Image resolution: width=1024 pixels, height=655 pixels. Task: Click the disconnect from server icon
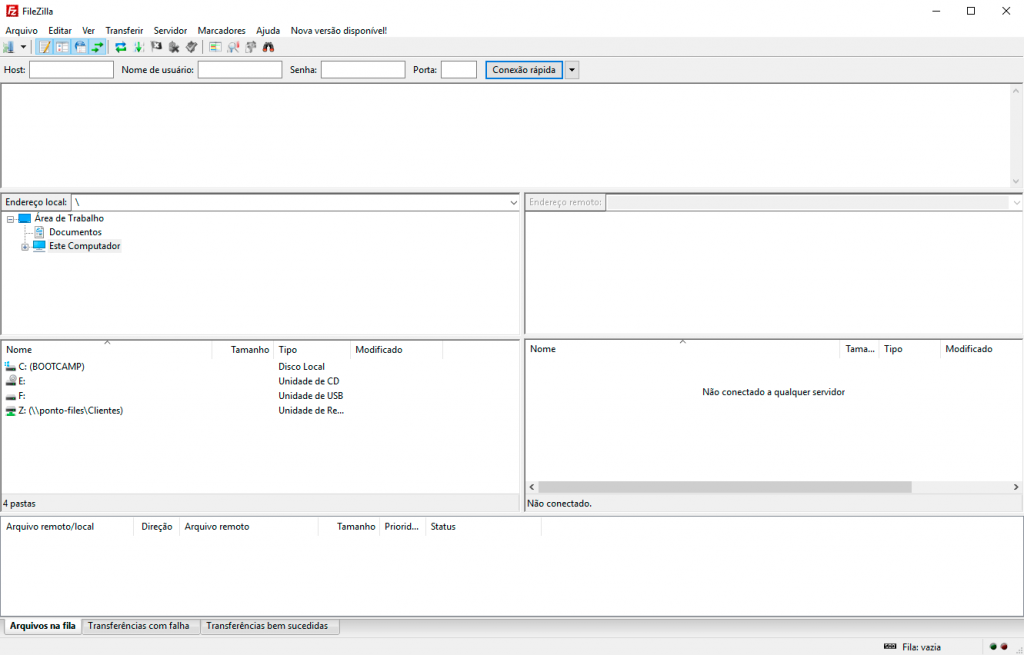(x=174, y=47)
